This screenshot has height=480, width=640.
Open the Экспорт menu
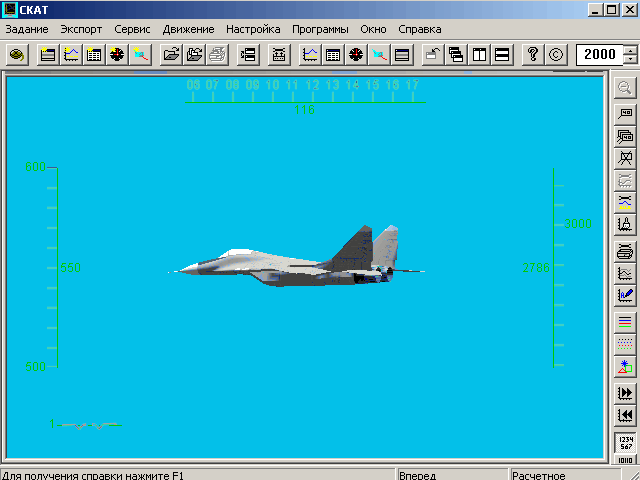coord(81,29)
